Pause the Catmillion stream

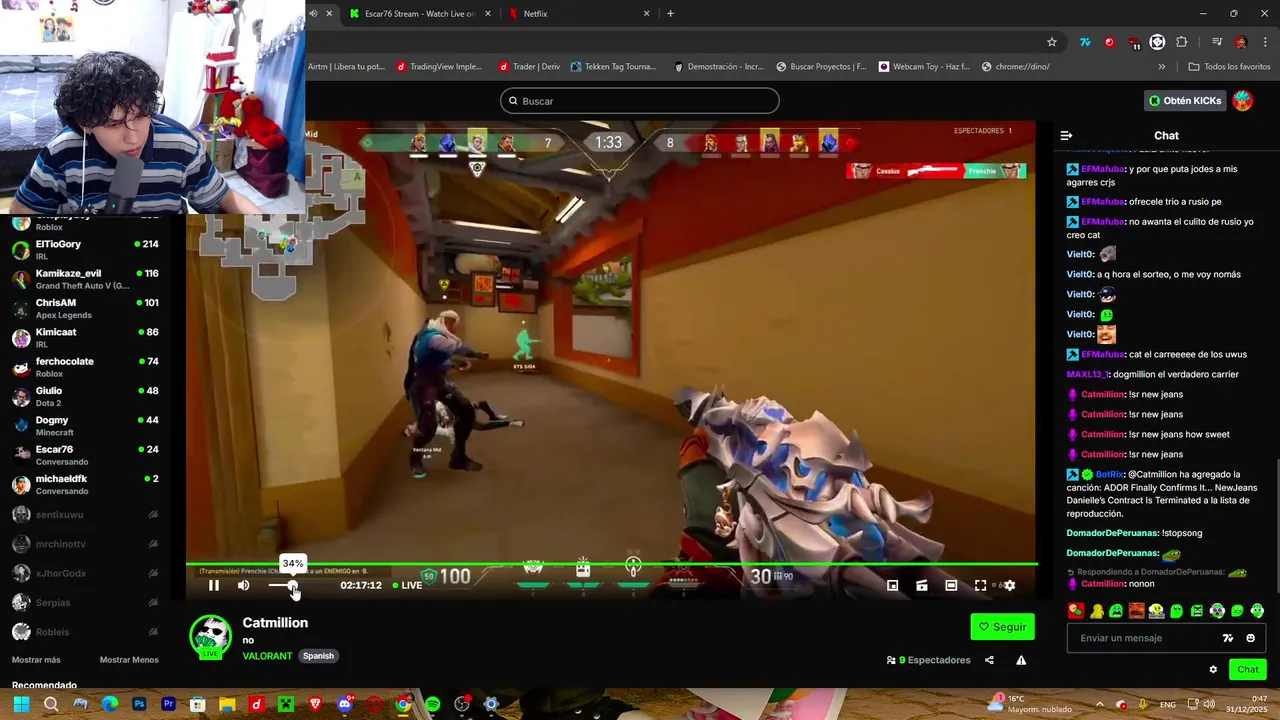(213, 585)
